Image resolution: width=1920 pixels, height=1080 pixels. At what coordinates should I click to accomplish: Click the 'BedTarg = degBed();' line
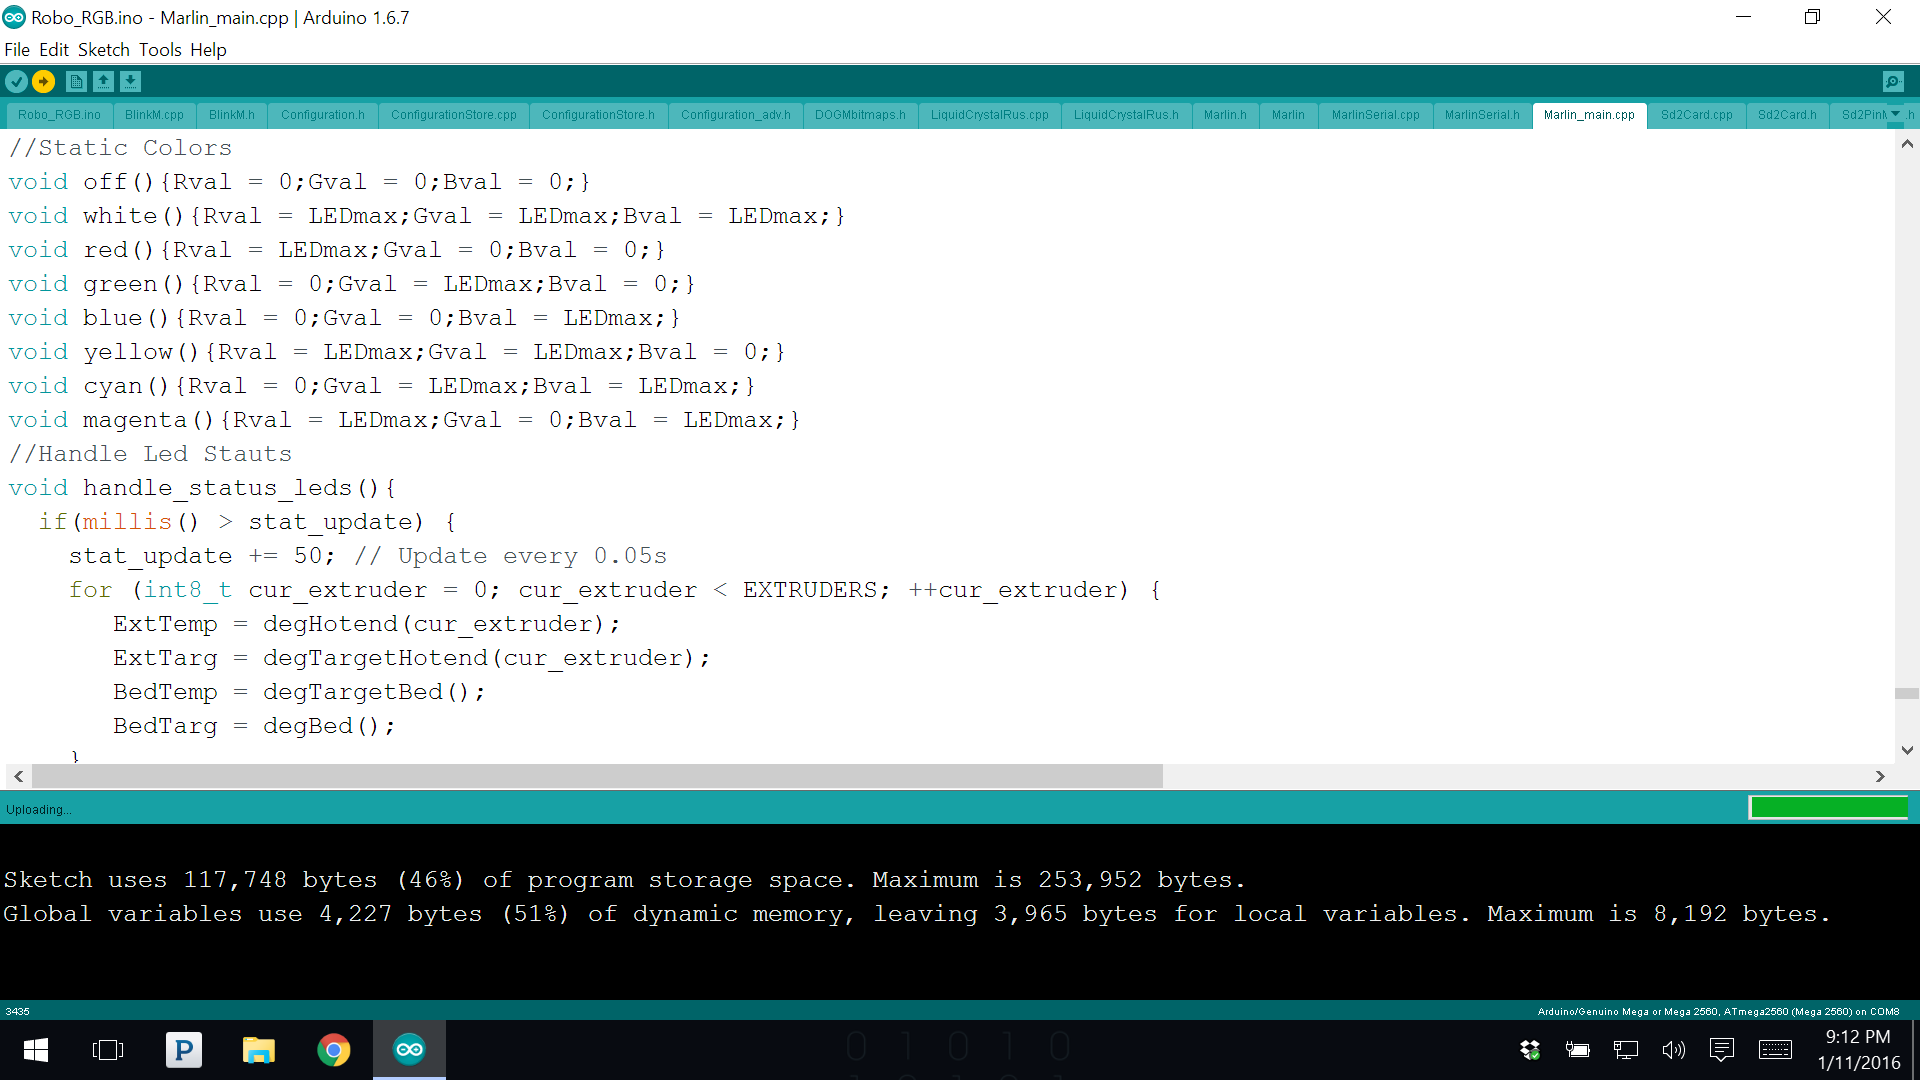point(254,726)
